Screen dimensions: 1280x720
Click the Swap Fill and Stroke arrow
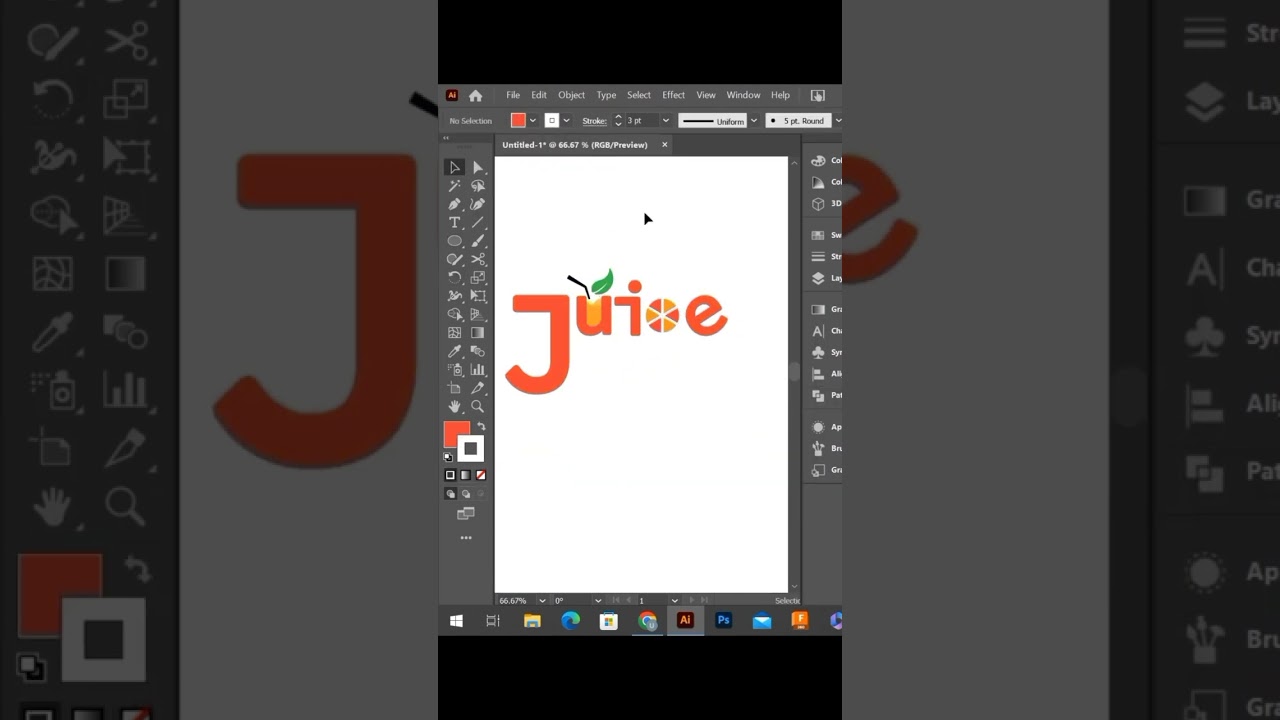pos(481,427)
